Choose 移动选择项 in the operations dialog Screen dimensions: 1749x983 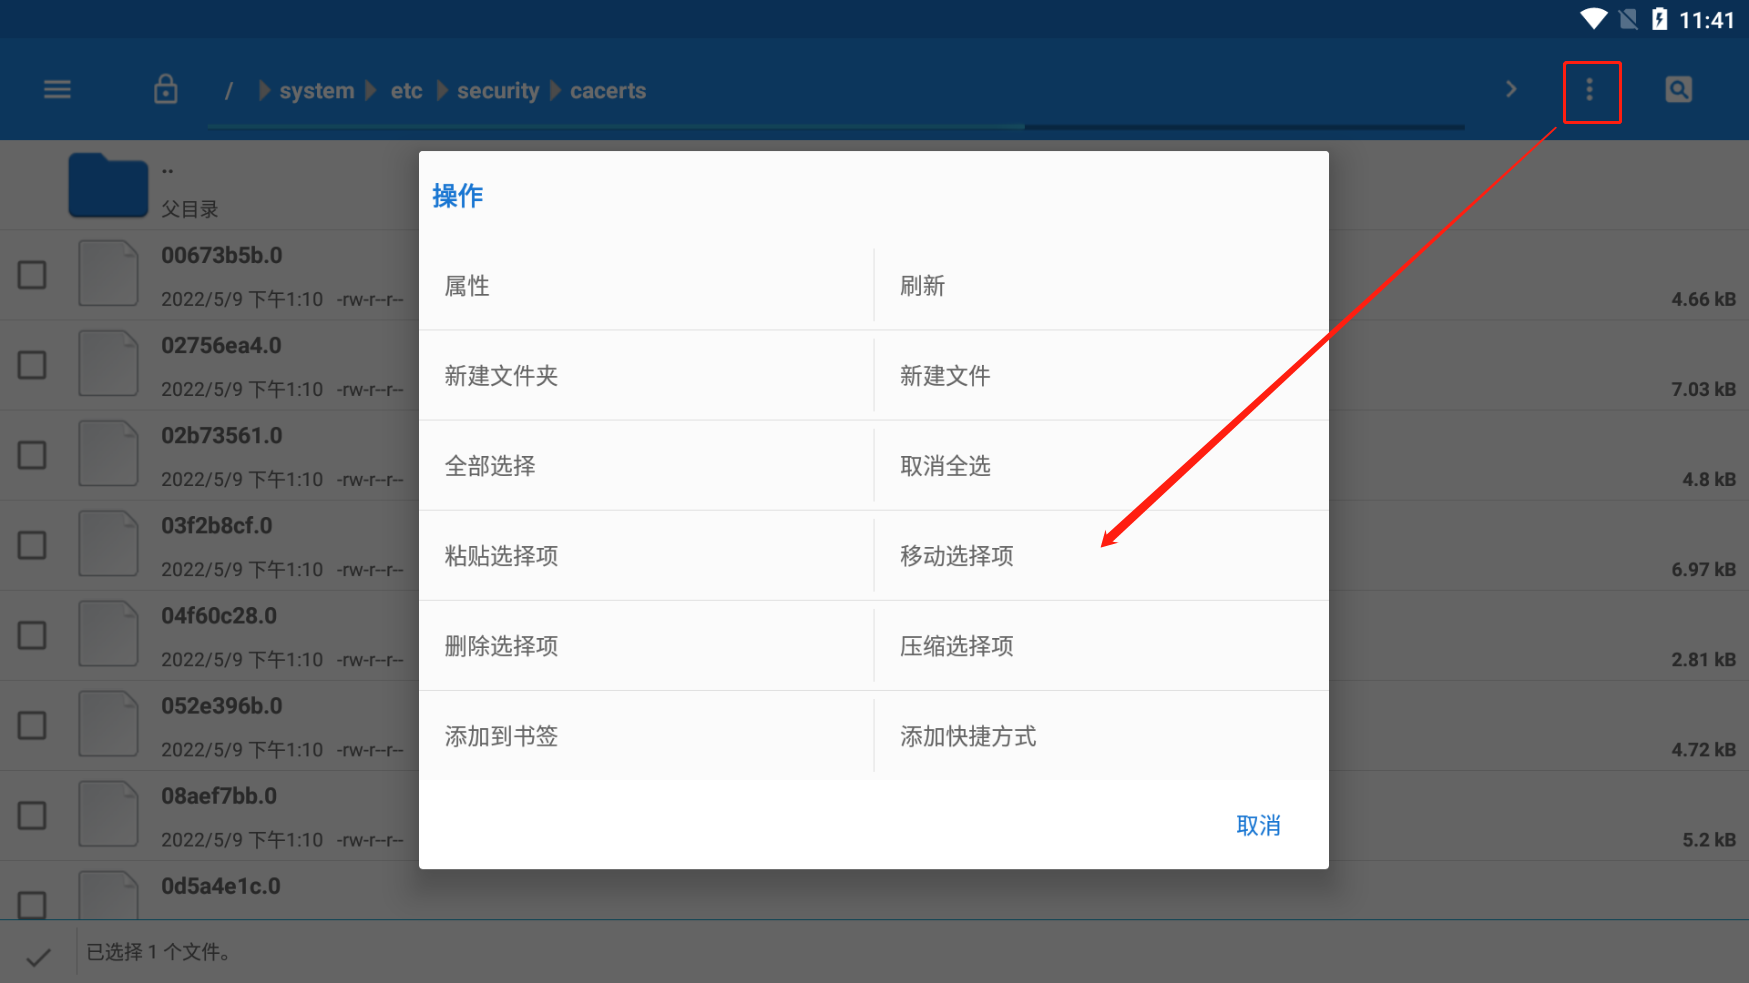pos(957,556)
